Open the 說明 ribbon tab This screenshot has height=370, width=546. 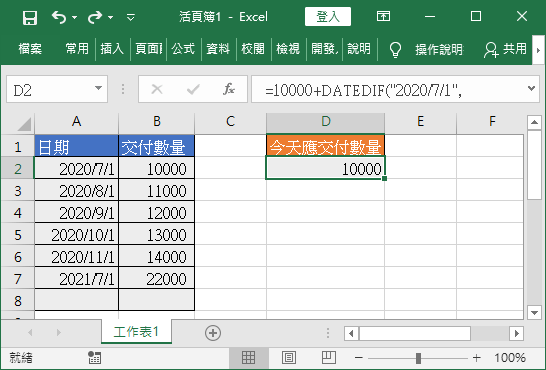(359, 49)
